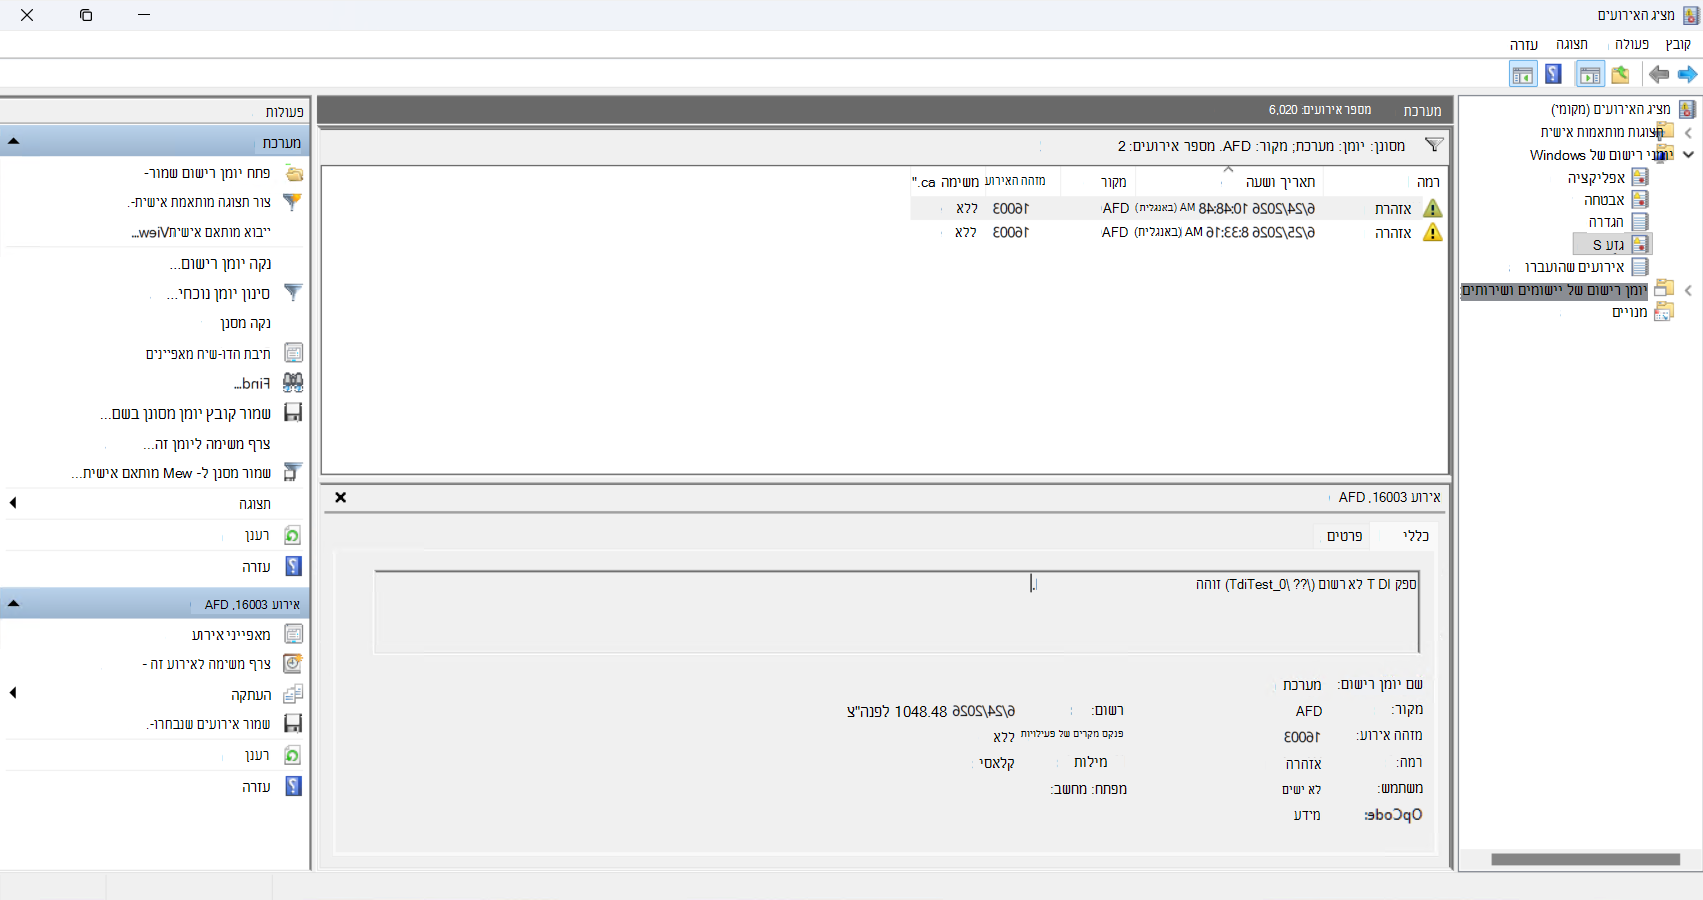The image size is (1703, 900).
Task: Sort by the תאריך ושעה column header
Action: tap(1230, 181)
